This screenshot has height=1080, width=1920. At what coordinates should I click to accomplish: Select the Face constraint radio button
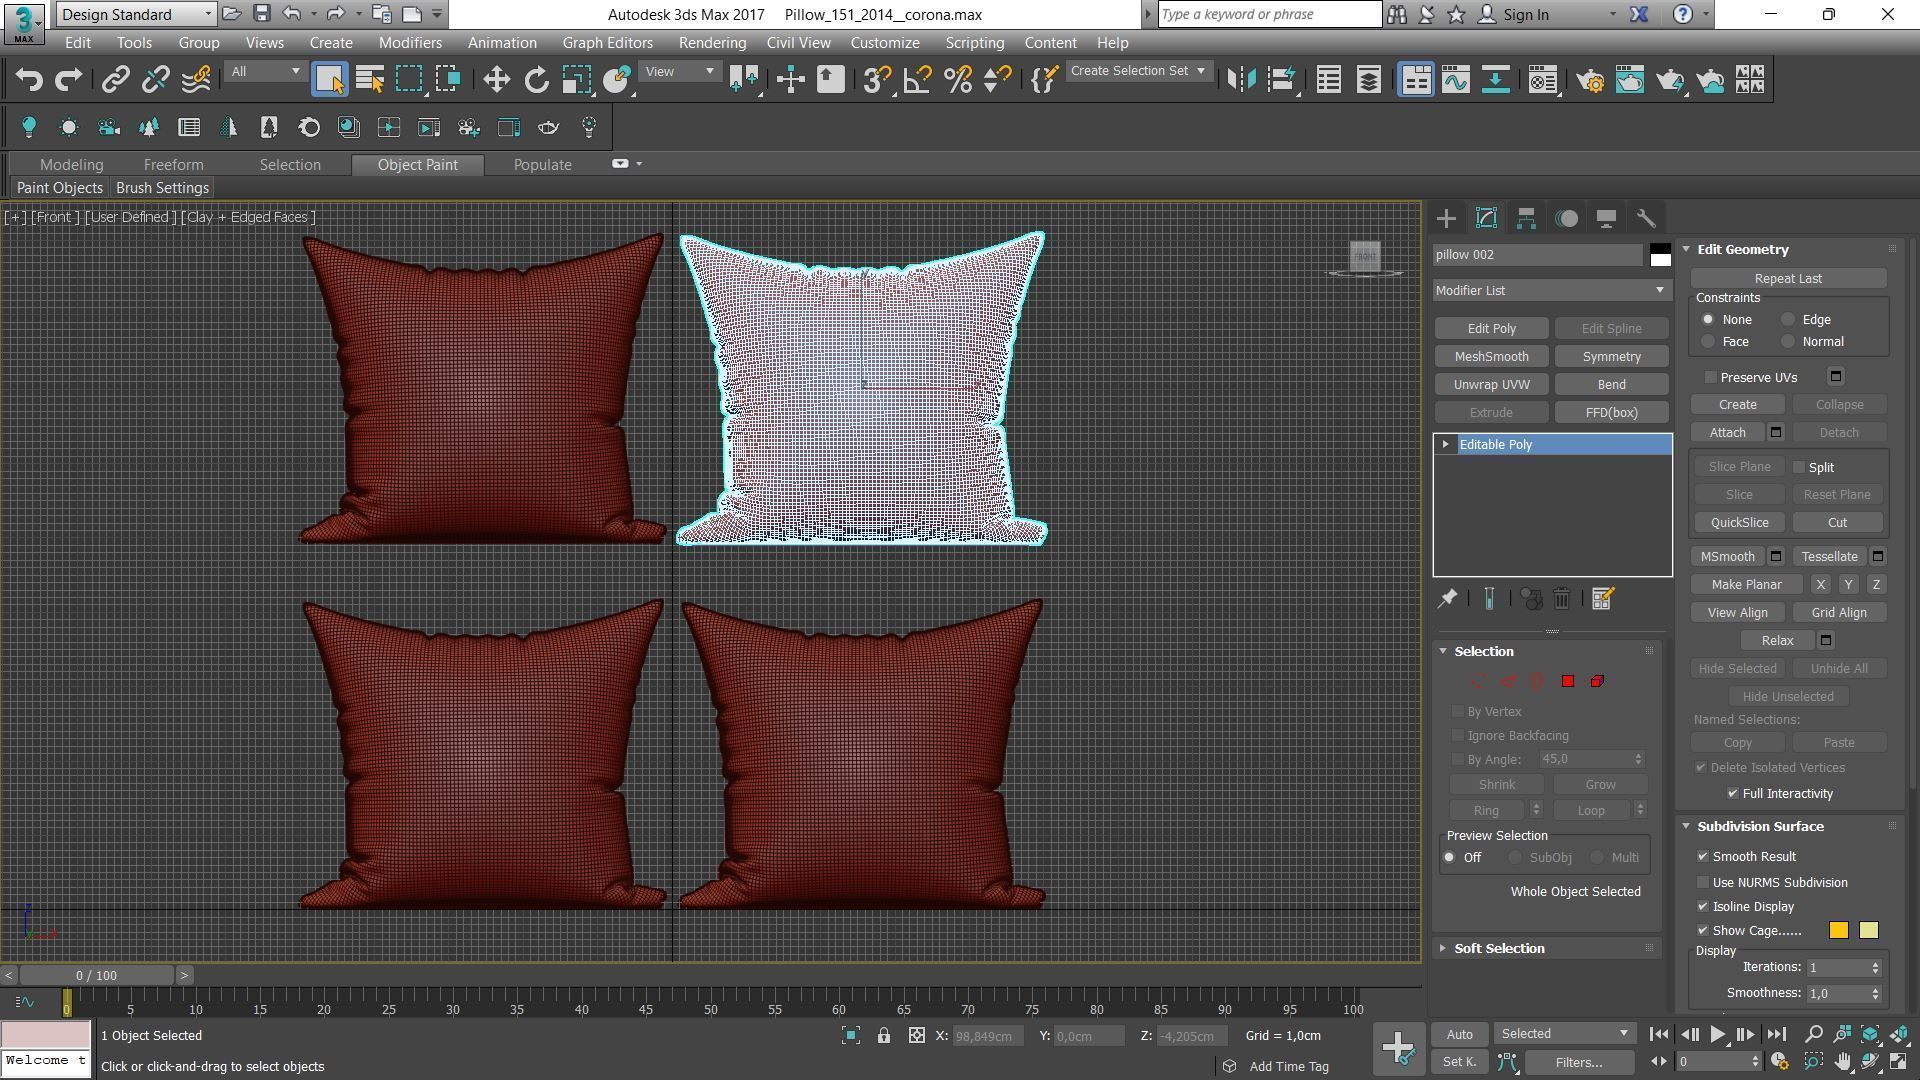click(1708, 342)
